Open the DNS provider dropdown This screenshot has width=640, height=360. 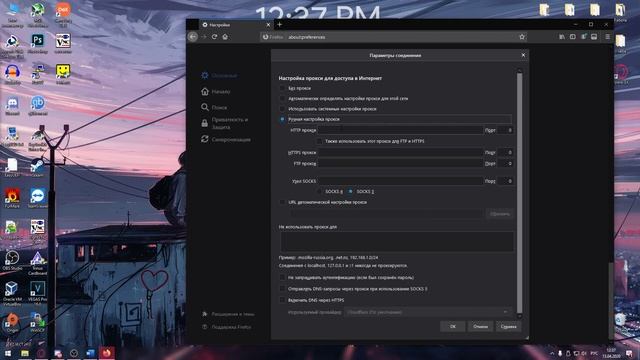pyautogui.click(x=428, y=312)
